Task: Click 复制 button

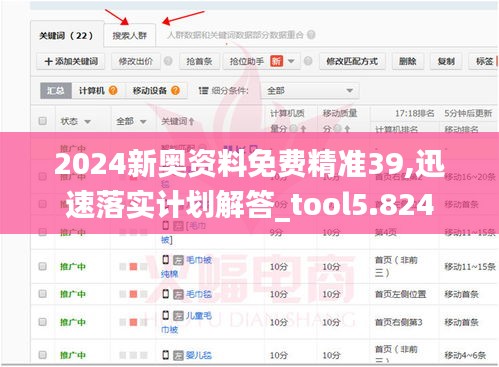Action: coord(446,61)
